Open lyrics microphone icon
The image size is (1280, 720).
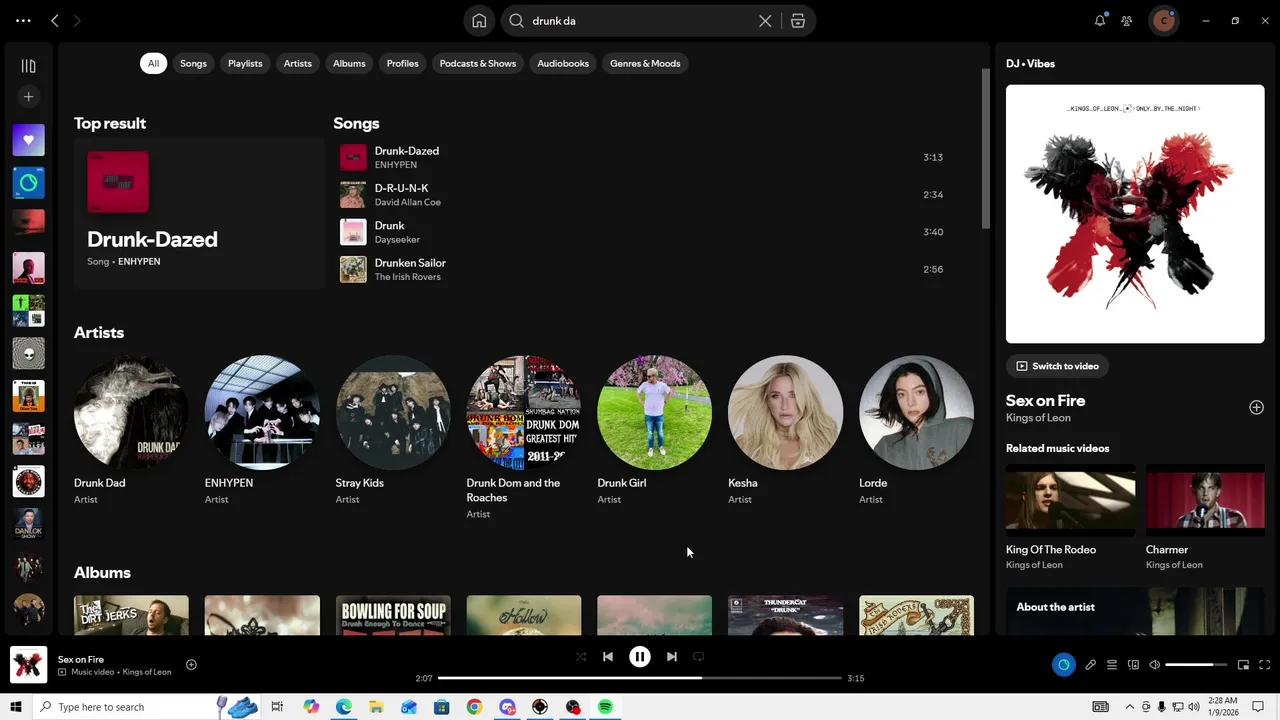pos(1090,665)
